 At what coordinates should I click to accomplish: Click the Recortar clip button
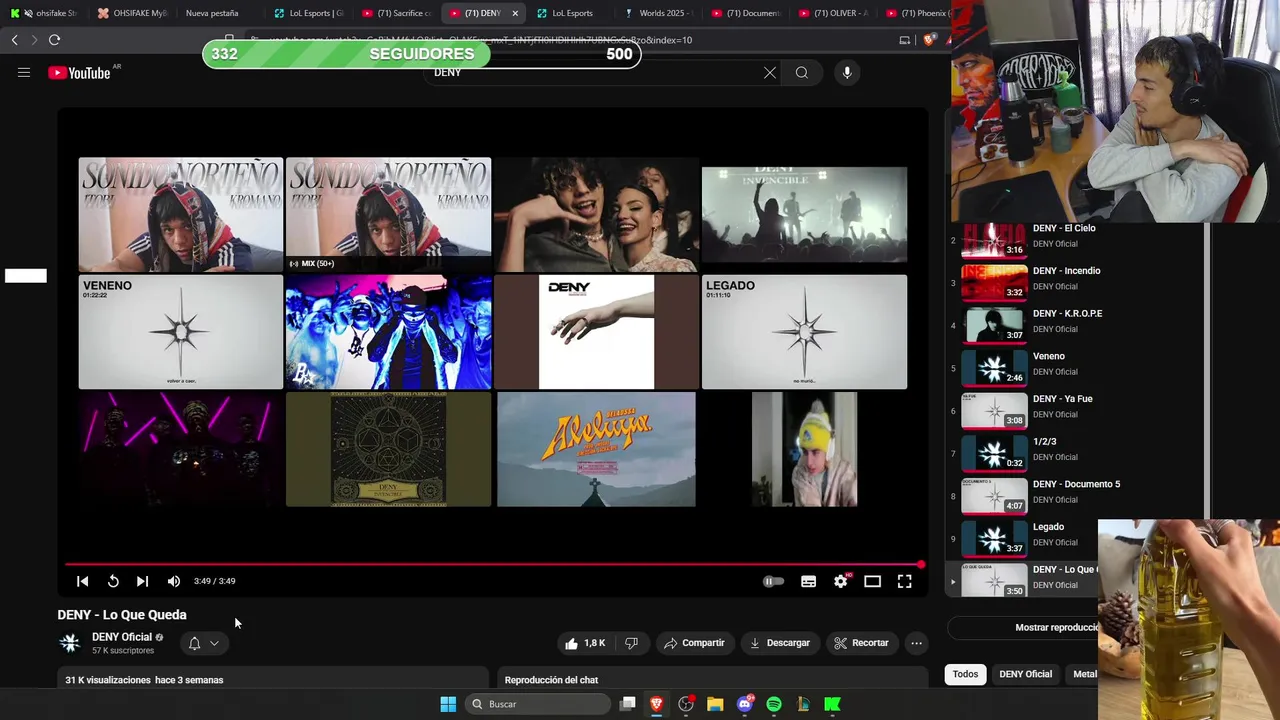point(862,643)
